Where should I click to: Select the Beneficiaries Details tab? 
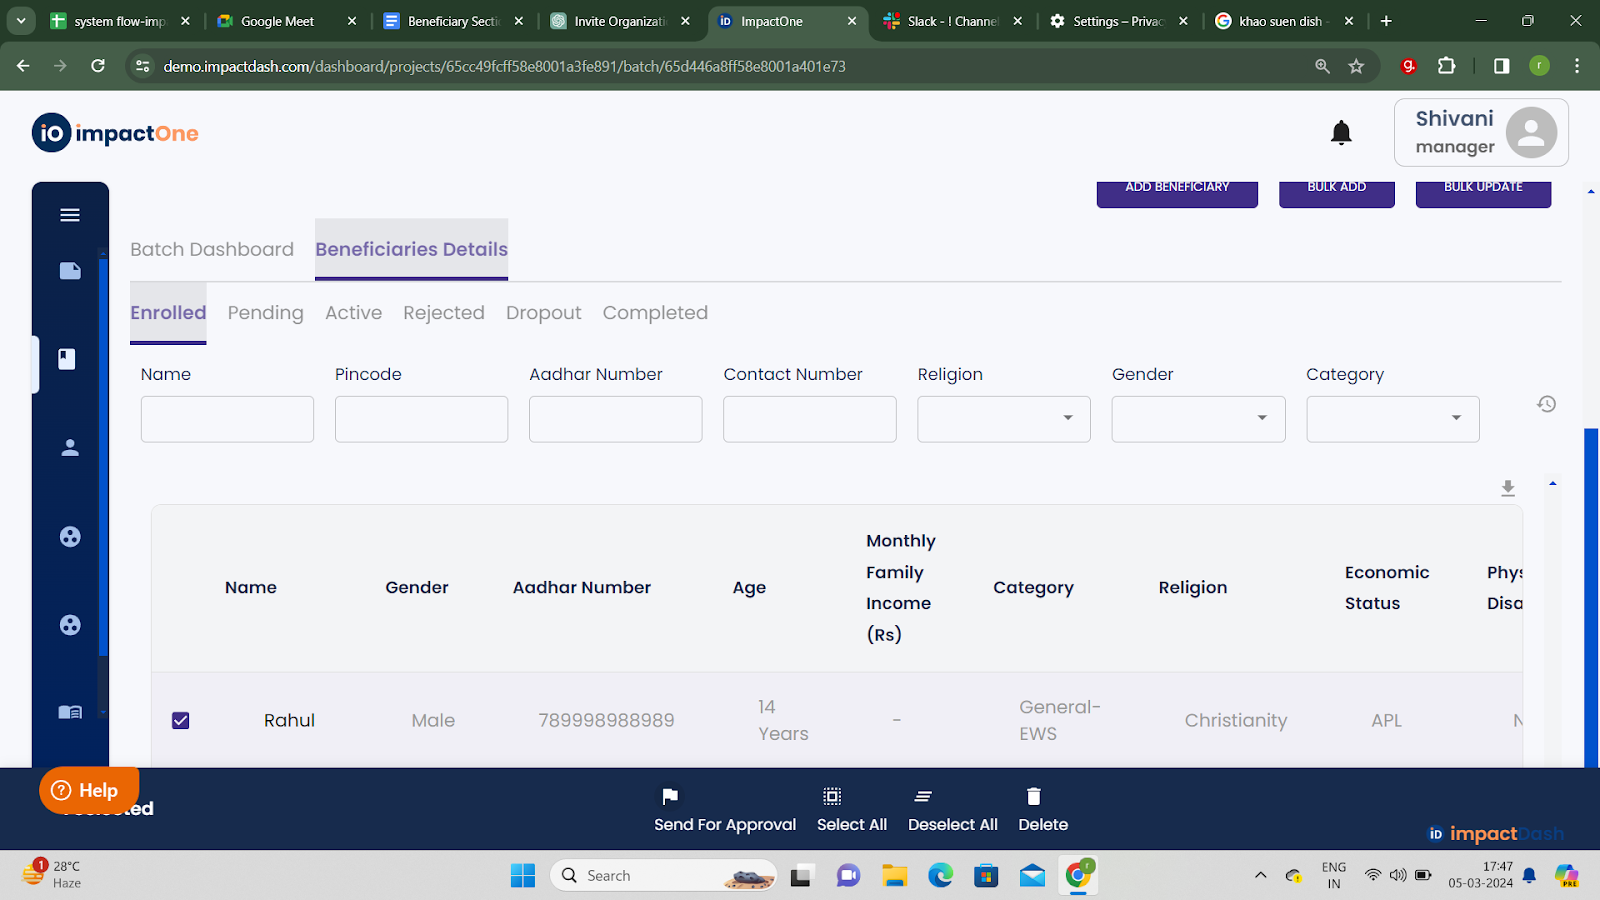(x=411, y=249)
